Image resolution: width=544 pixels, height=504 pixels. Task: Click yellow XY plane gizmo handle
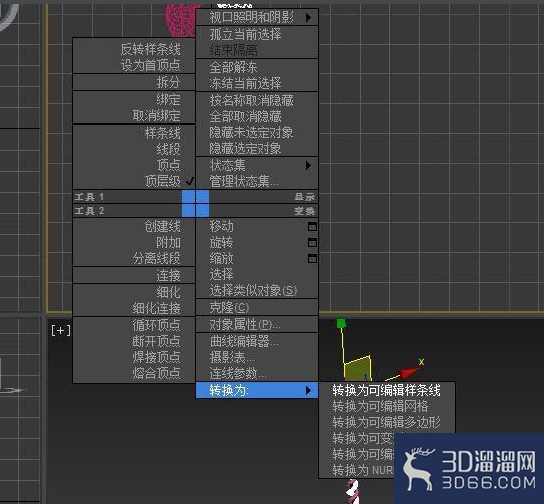tap(357, 368)
